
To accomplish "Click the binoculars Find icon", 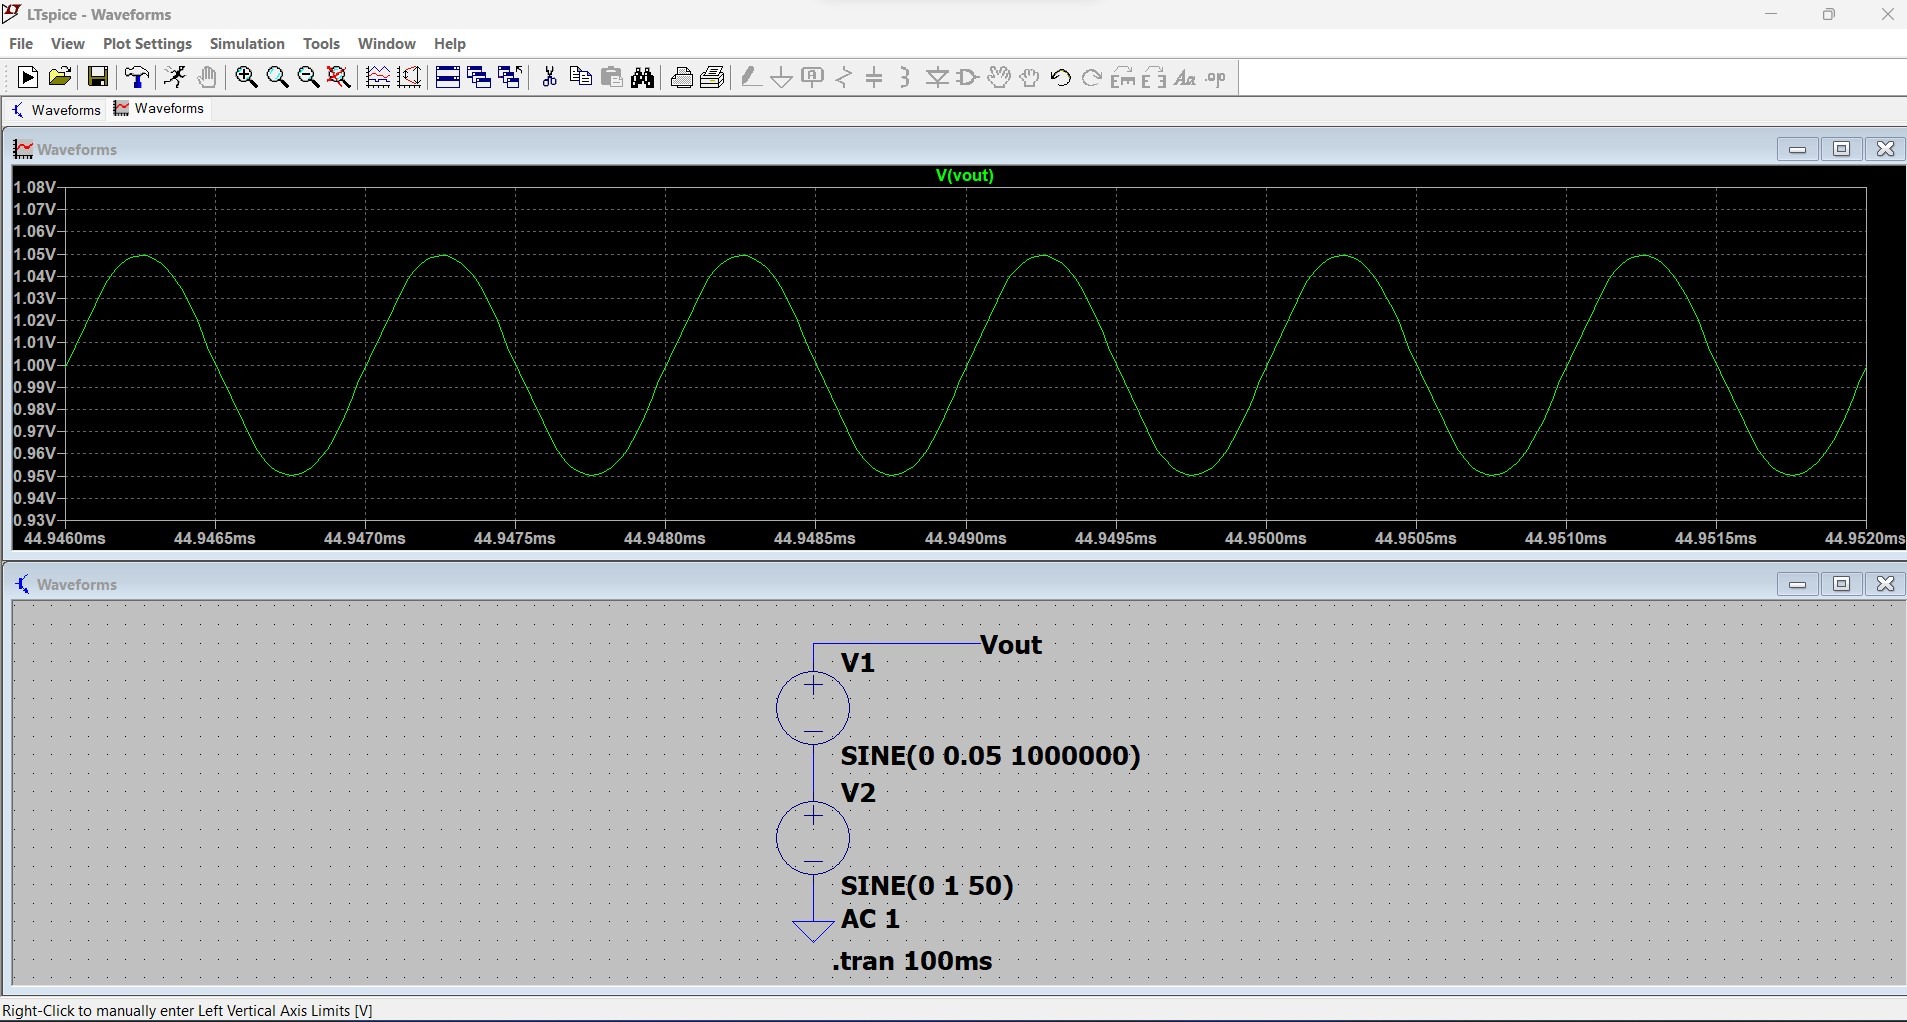I will (643, 78).
